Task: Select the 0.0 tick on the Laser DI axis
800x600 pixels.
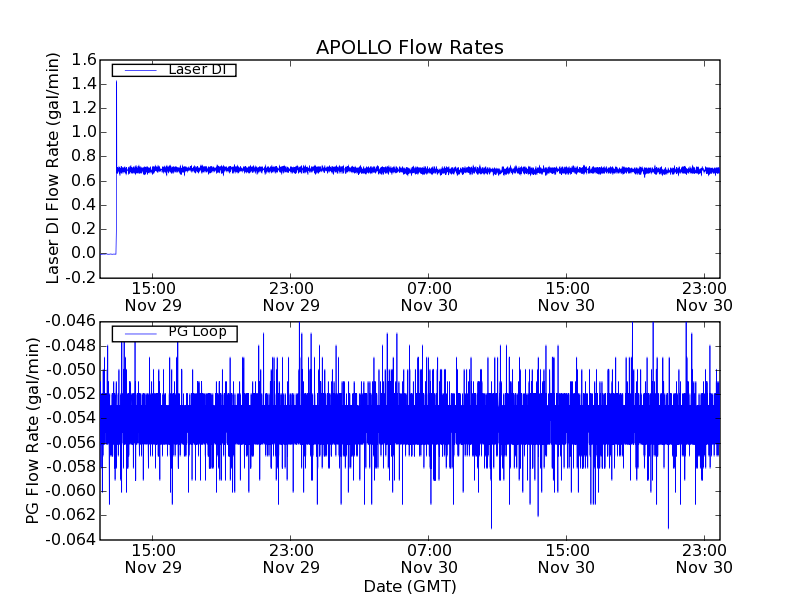Action: (x=83, y=253)
